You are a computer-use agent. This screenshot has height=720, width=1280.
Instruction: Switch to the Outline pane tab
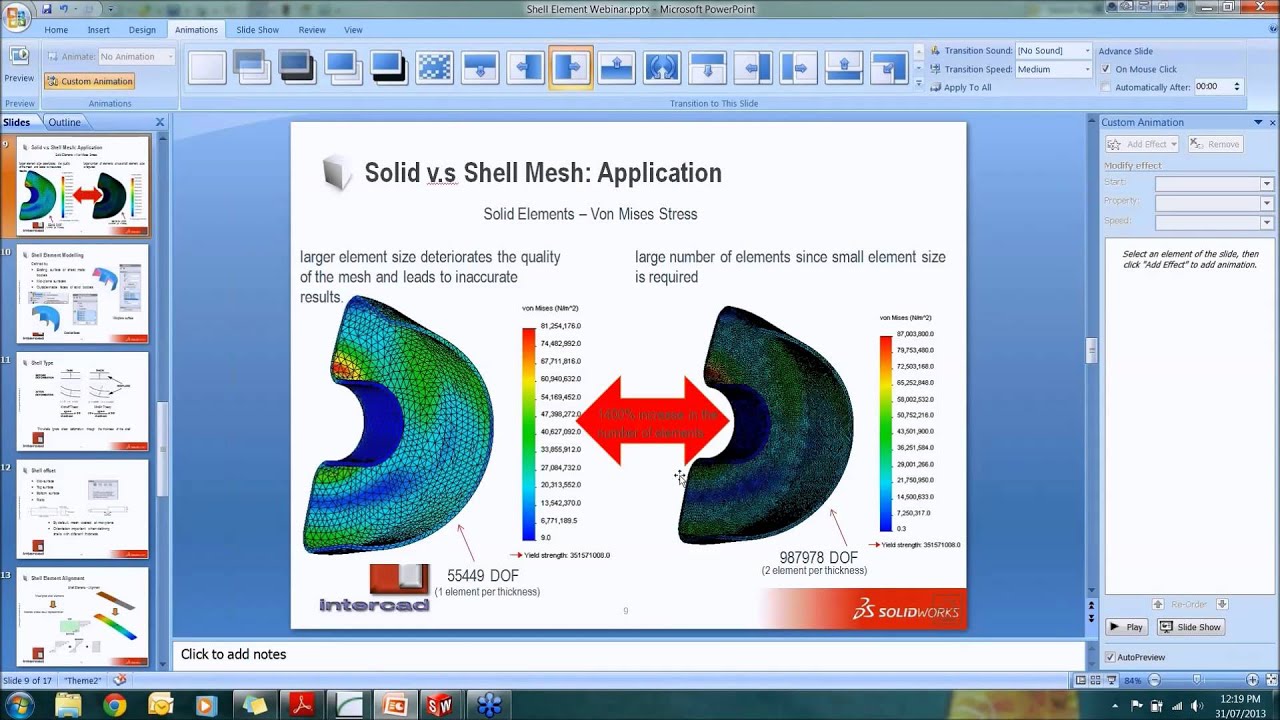click(x=64, y=122)
